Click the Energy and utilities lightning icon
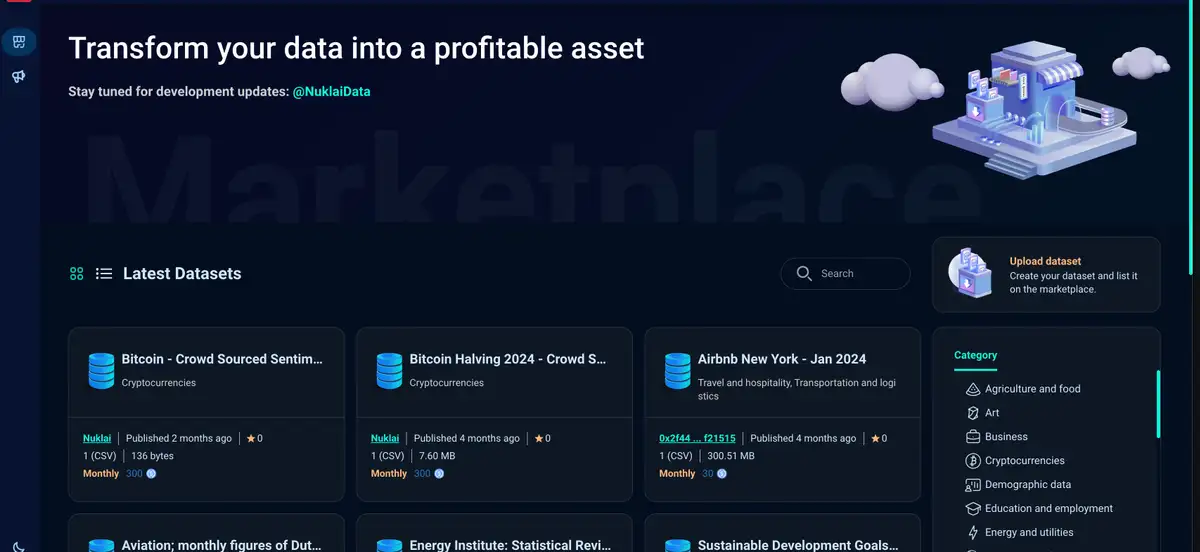 [972, 533]
